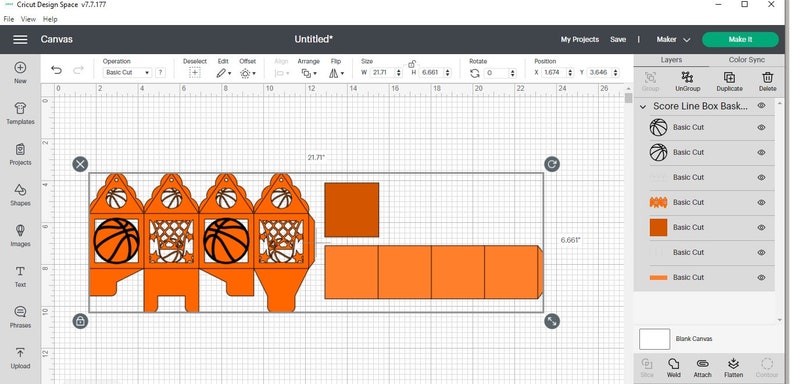The width and height of the screenshot is (794, 384).
Task: Open the Maker machine dropdown
Action: (673, 39)
